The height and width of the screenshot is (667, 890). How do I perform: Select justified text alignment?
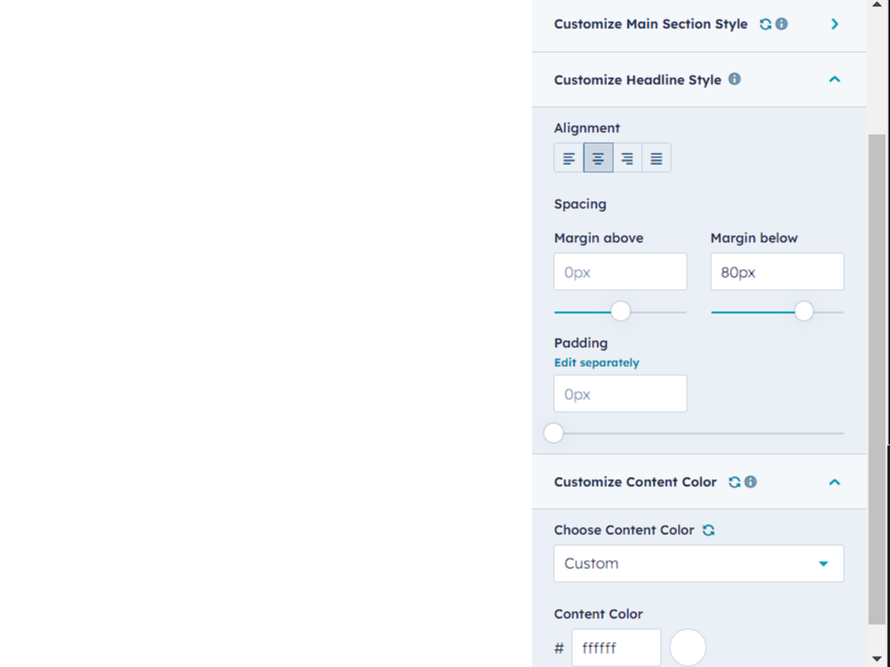(x=655, y=157)
